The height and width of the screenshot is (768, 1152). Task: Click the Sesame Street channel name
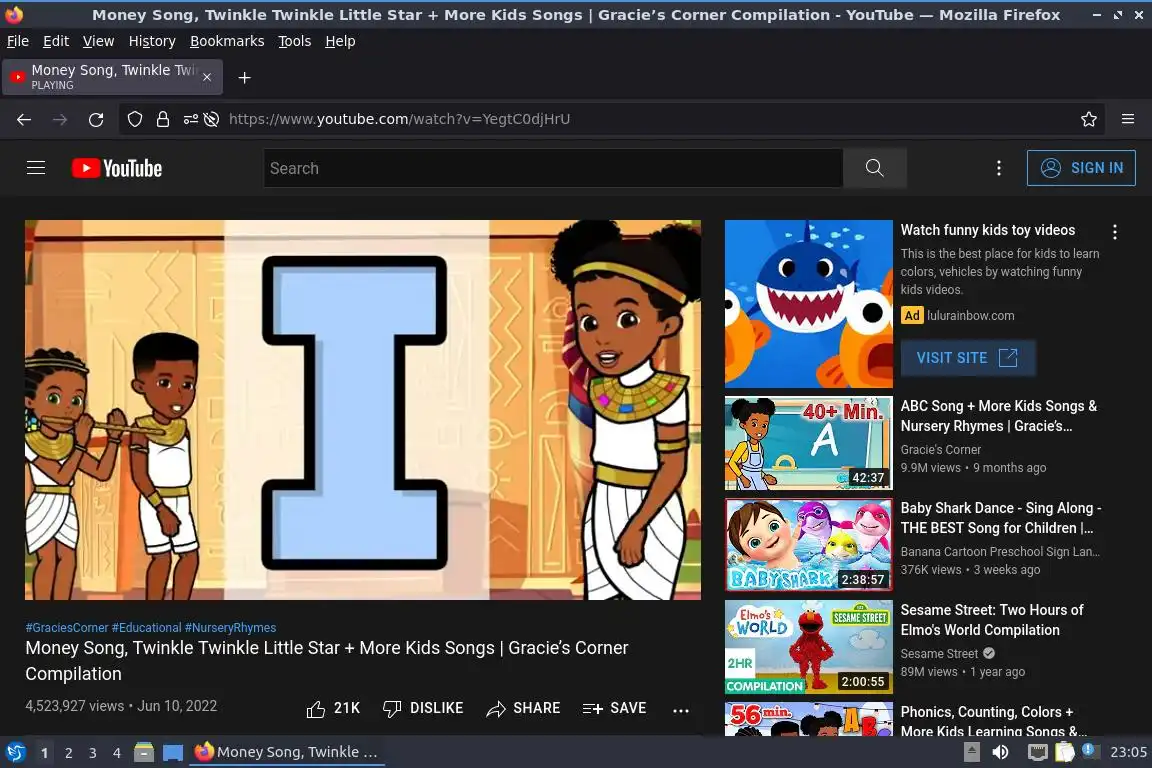pos(939,653)
